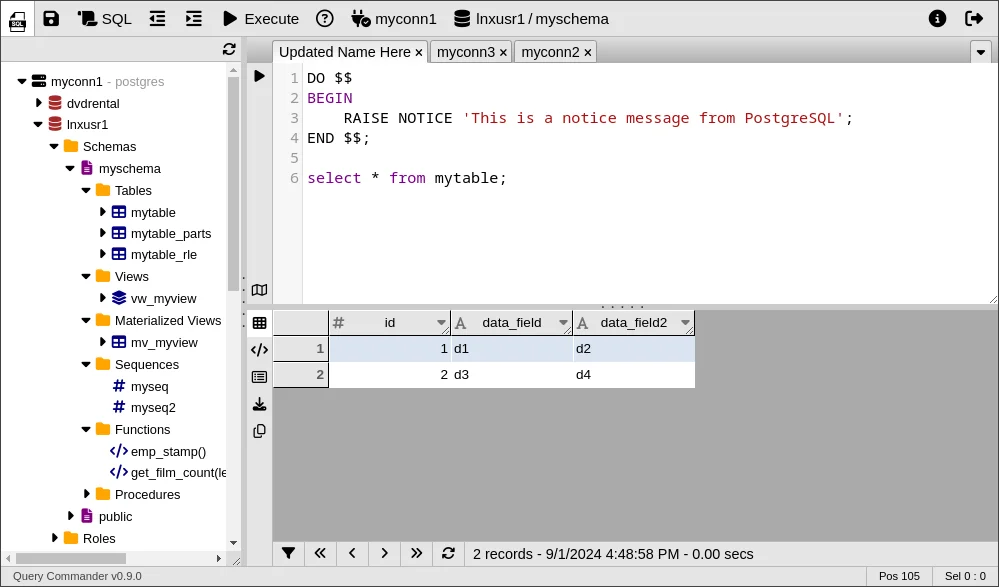999x587 pixels.
Task: Download results with export icon
Action: (x=259, y=404)
